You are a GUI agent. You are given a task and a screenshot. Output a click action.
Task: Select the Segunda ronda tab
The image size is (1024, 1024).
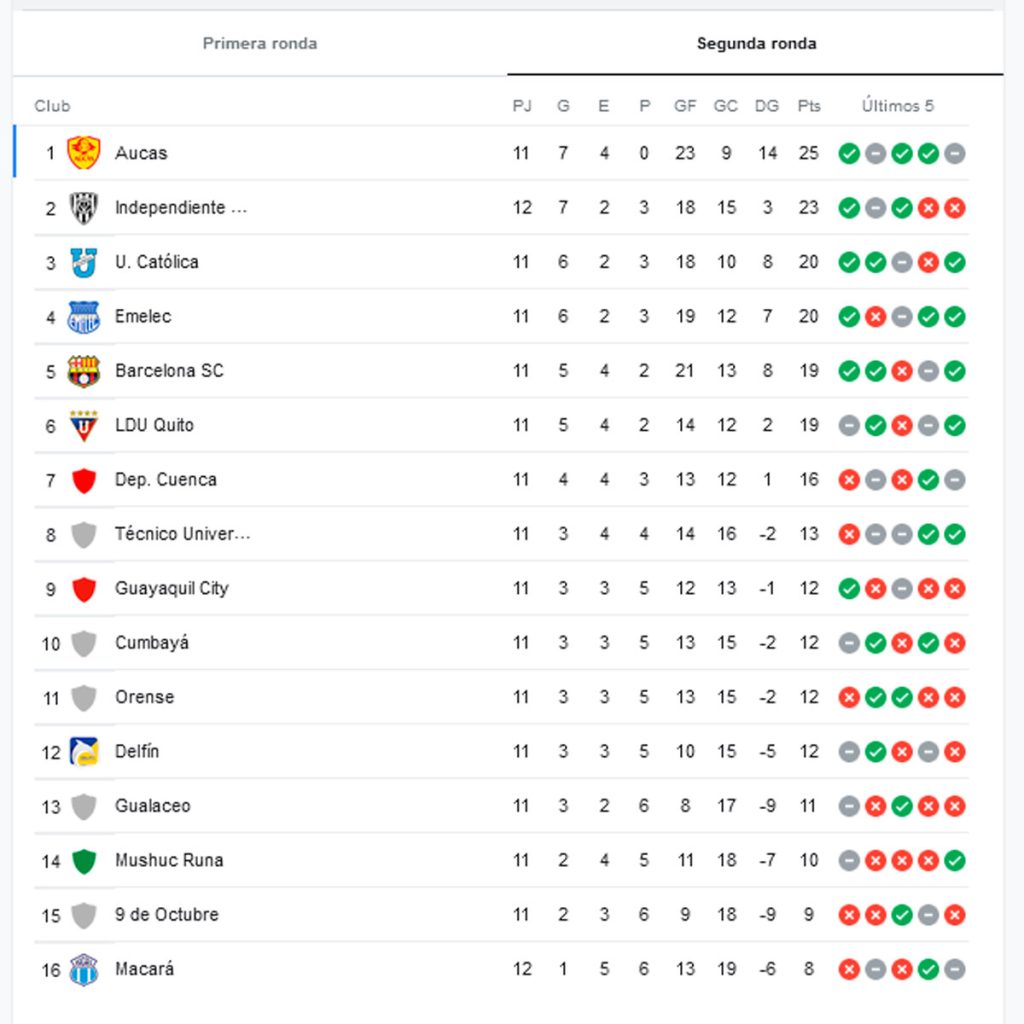(756, 43)
